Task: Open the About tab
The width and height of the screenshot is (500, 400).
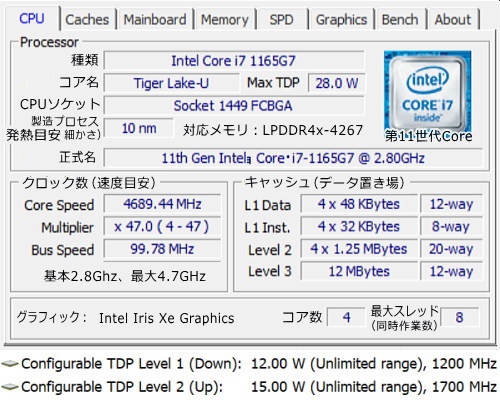Action: click(453, 20)
